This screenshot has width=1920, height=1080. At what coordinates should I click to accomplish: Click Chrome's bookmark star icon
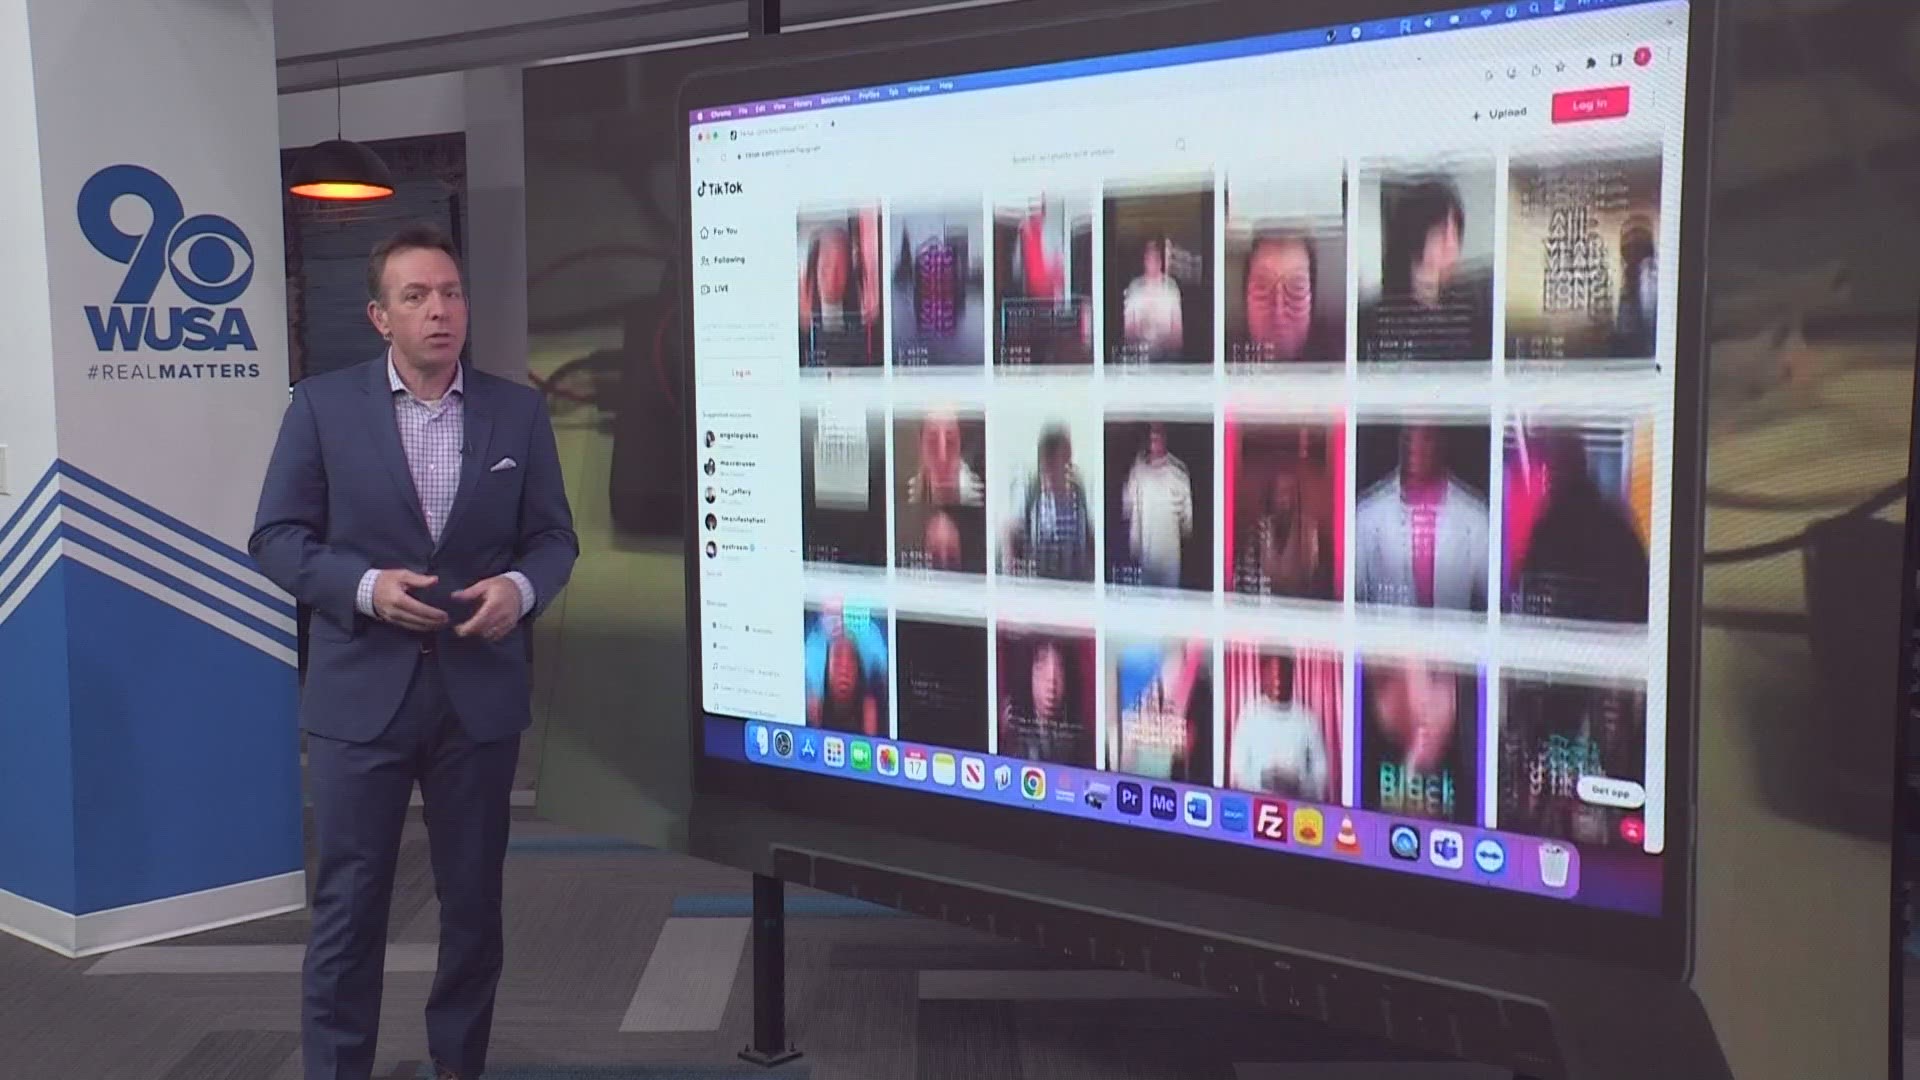point(1560,68)
